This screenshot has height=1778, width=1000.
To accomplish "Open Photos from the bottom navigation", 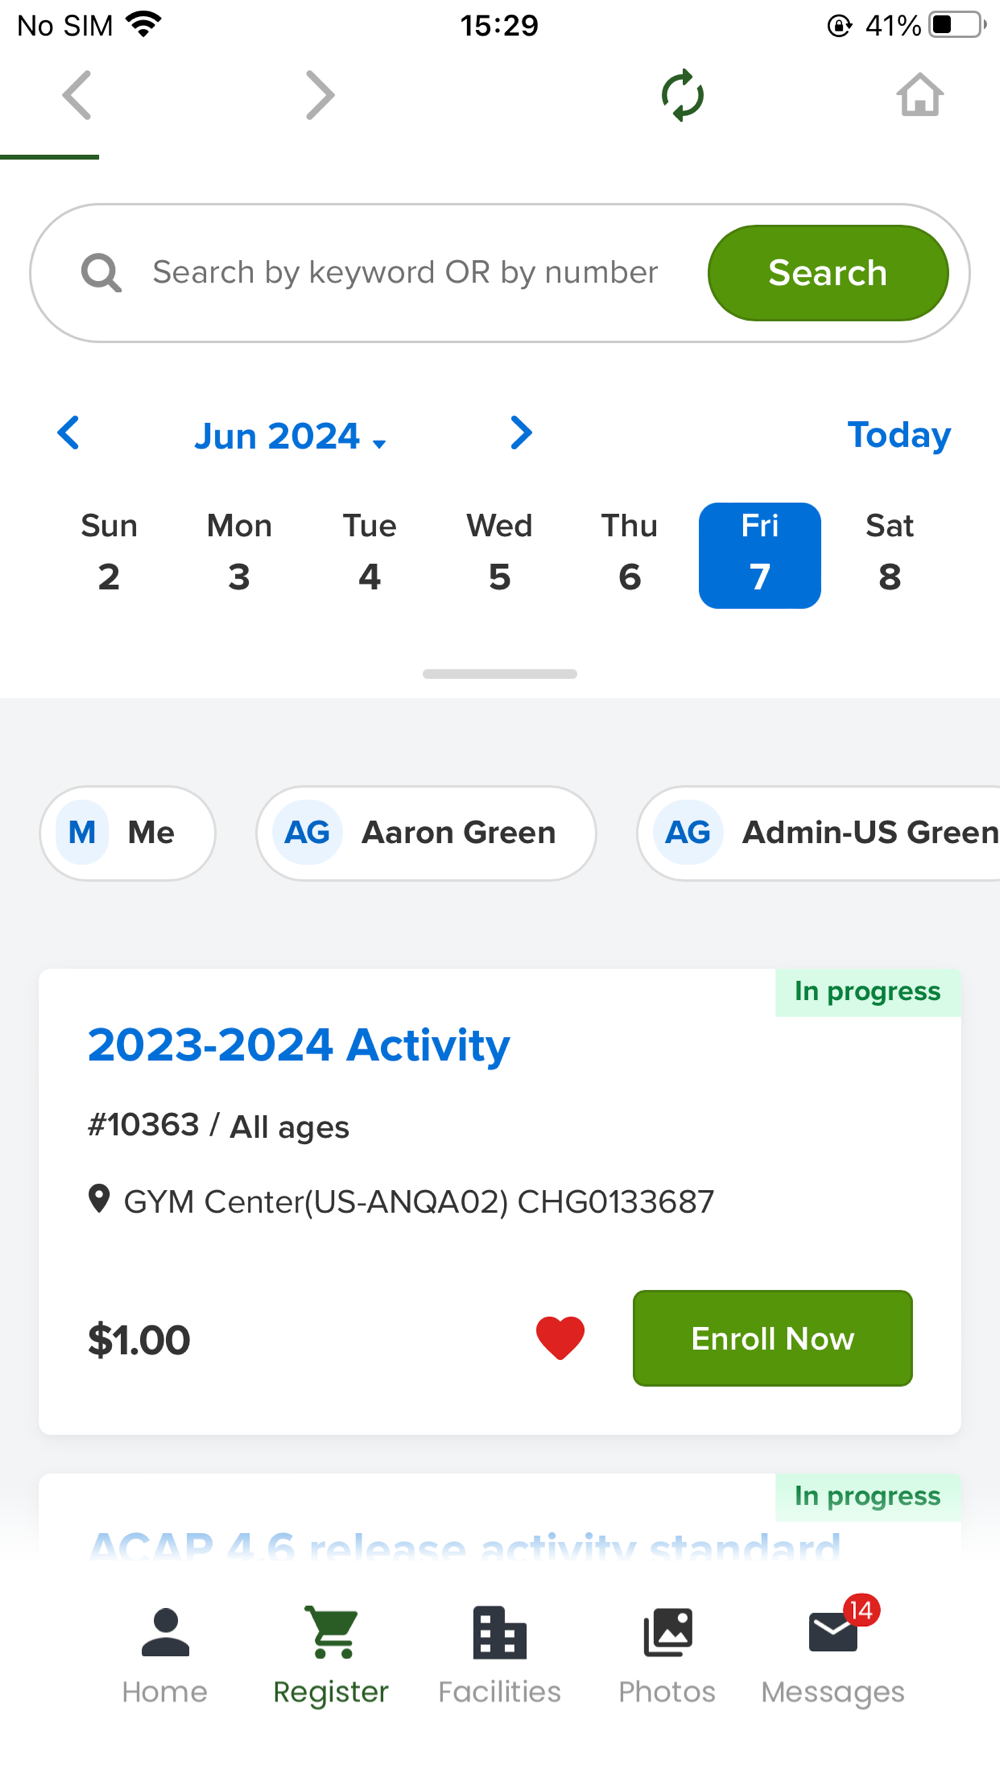I will (667, 1655).
